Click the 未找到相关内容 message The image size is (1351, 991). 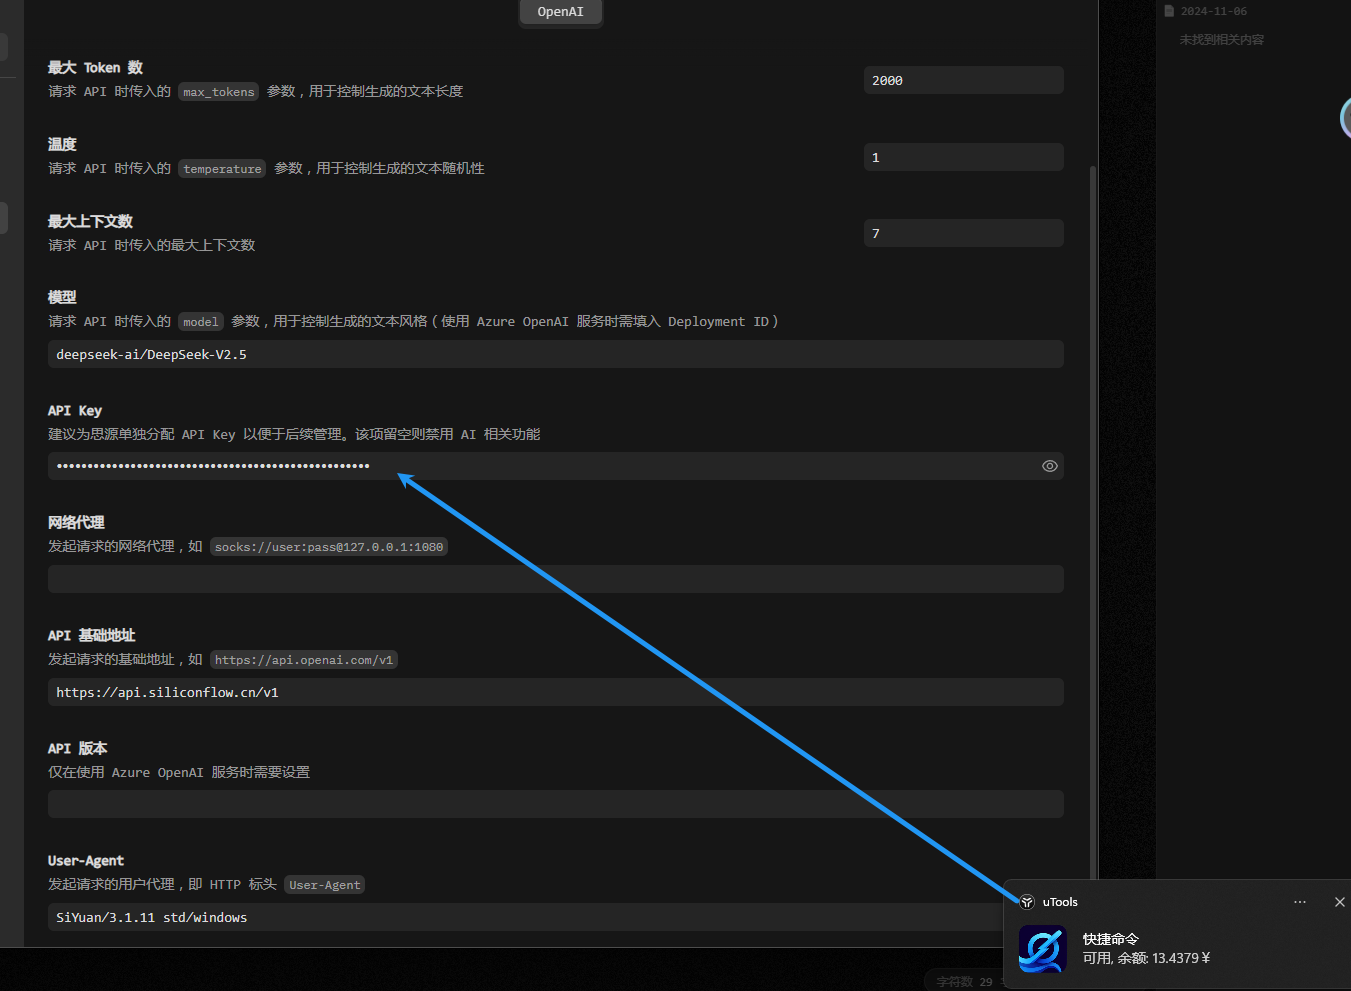click(1222, 40)
